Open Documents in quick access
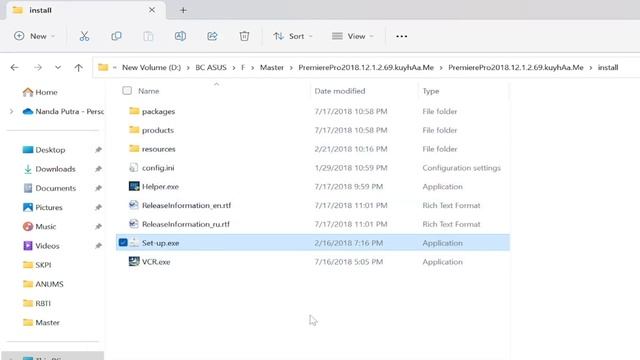Screen dimensions: 640x360 click(49, 188)
